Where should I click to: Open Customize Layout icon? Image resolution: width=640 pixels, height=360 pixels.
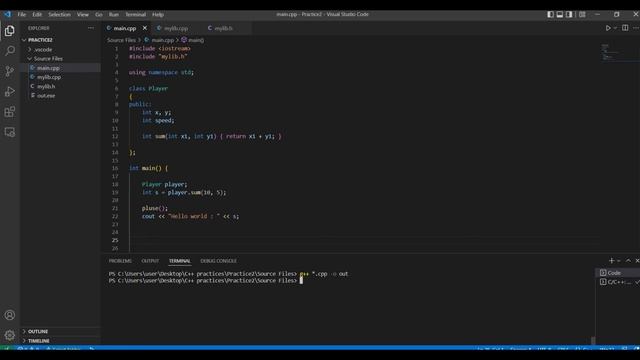pyautogui.click(x=582, y=14)
